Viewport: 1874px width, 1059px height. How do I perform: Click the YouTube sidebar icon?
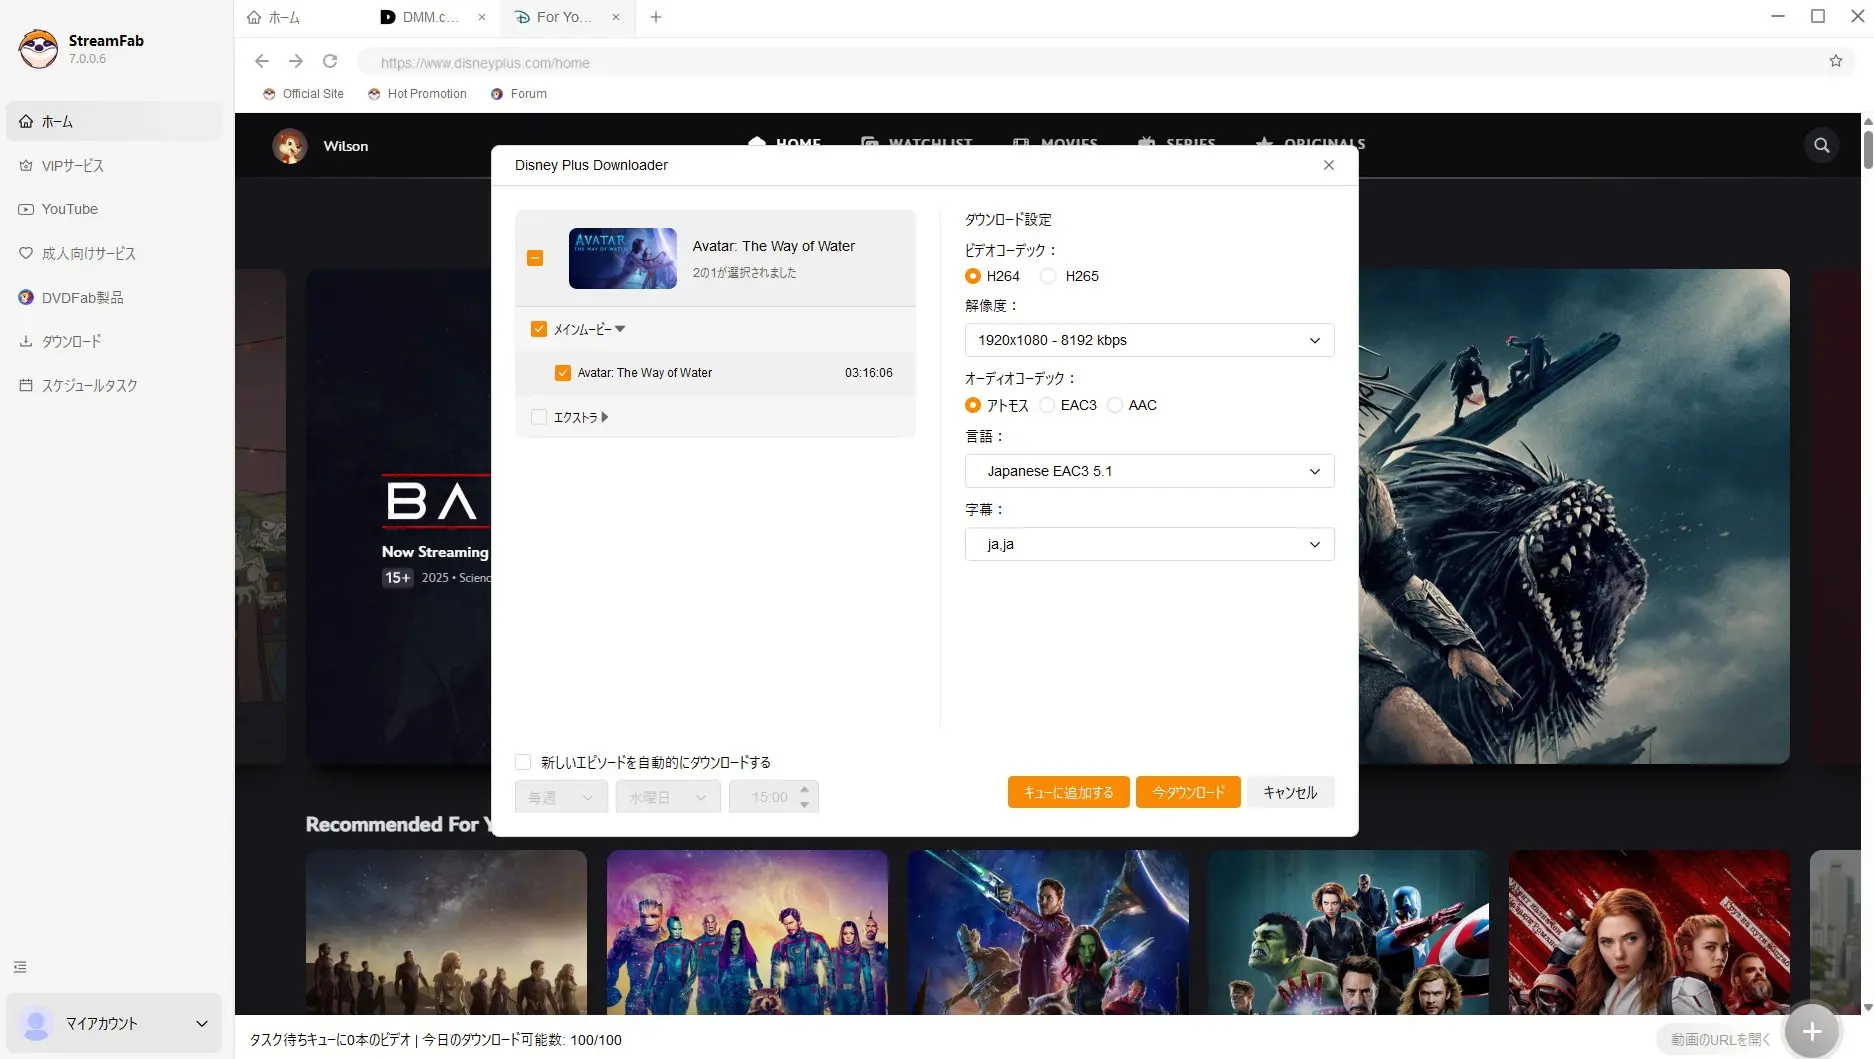pyautogui.click(x=26, y=209)
